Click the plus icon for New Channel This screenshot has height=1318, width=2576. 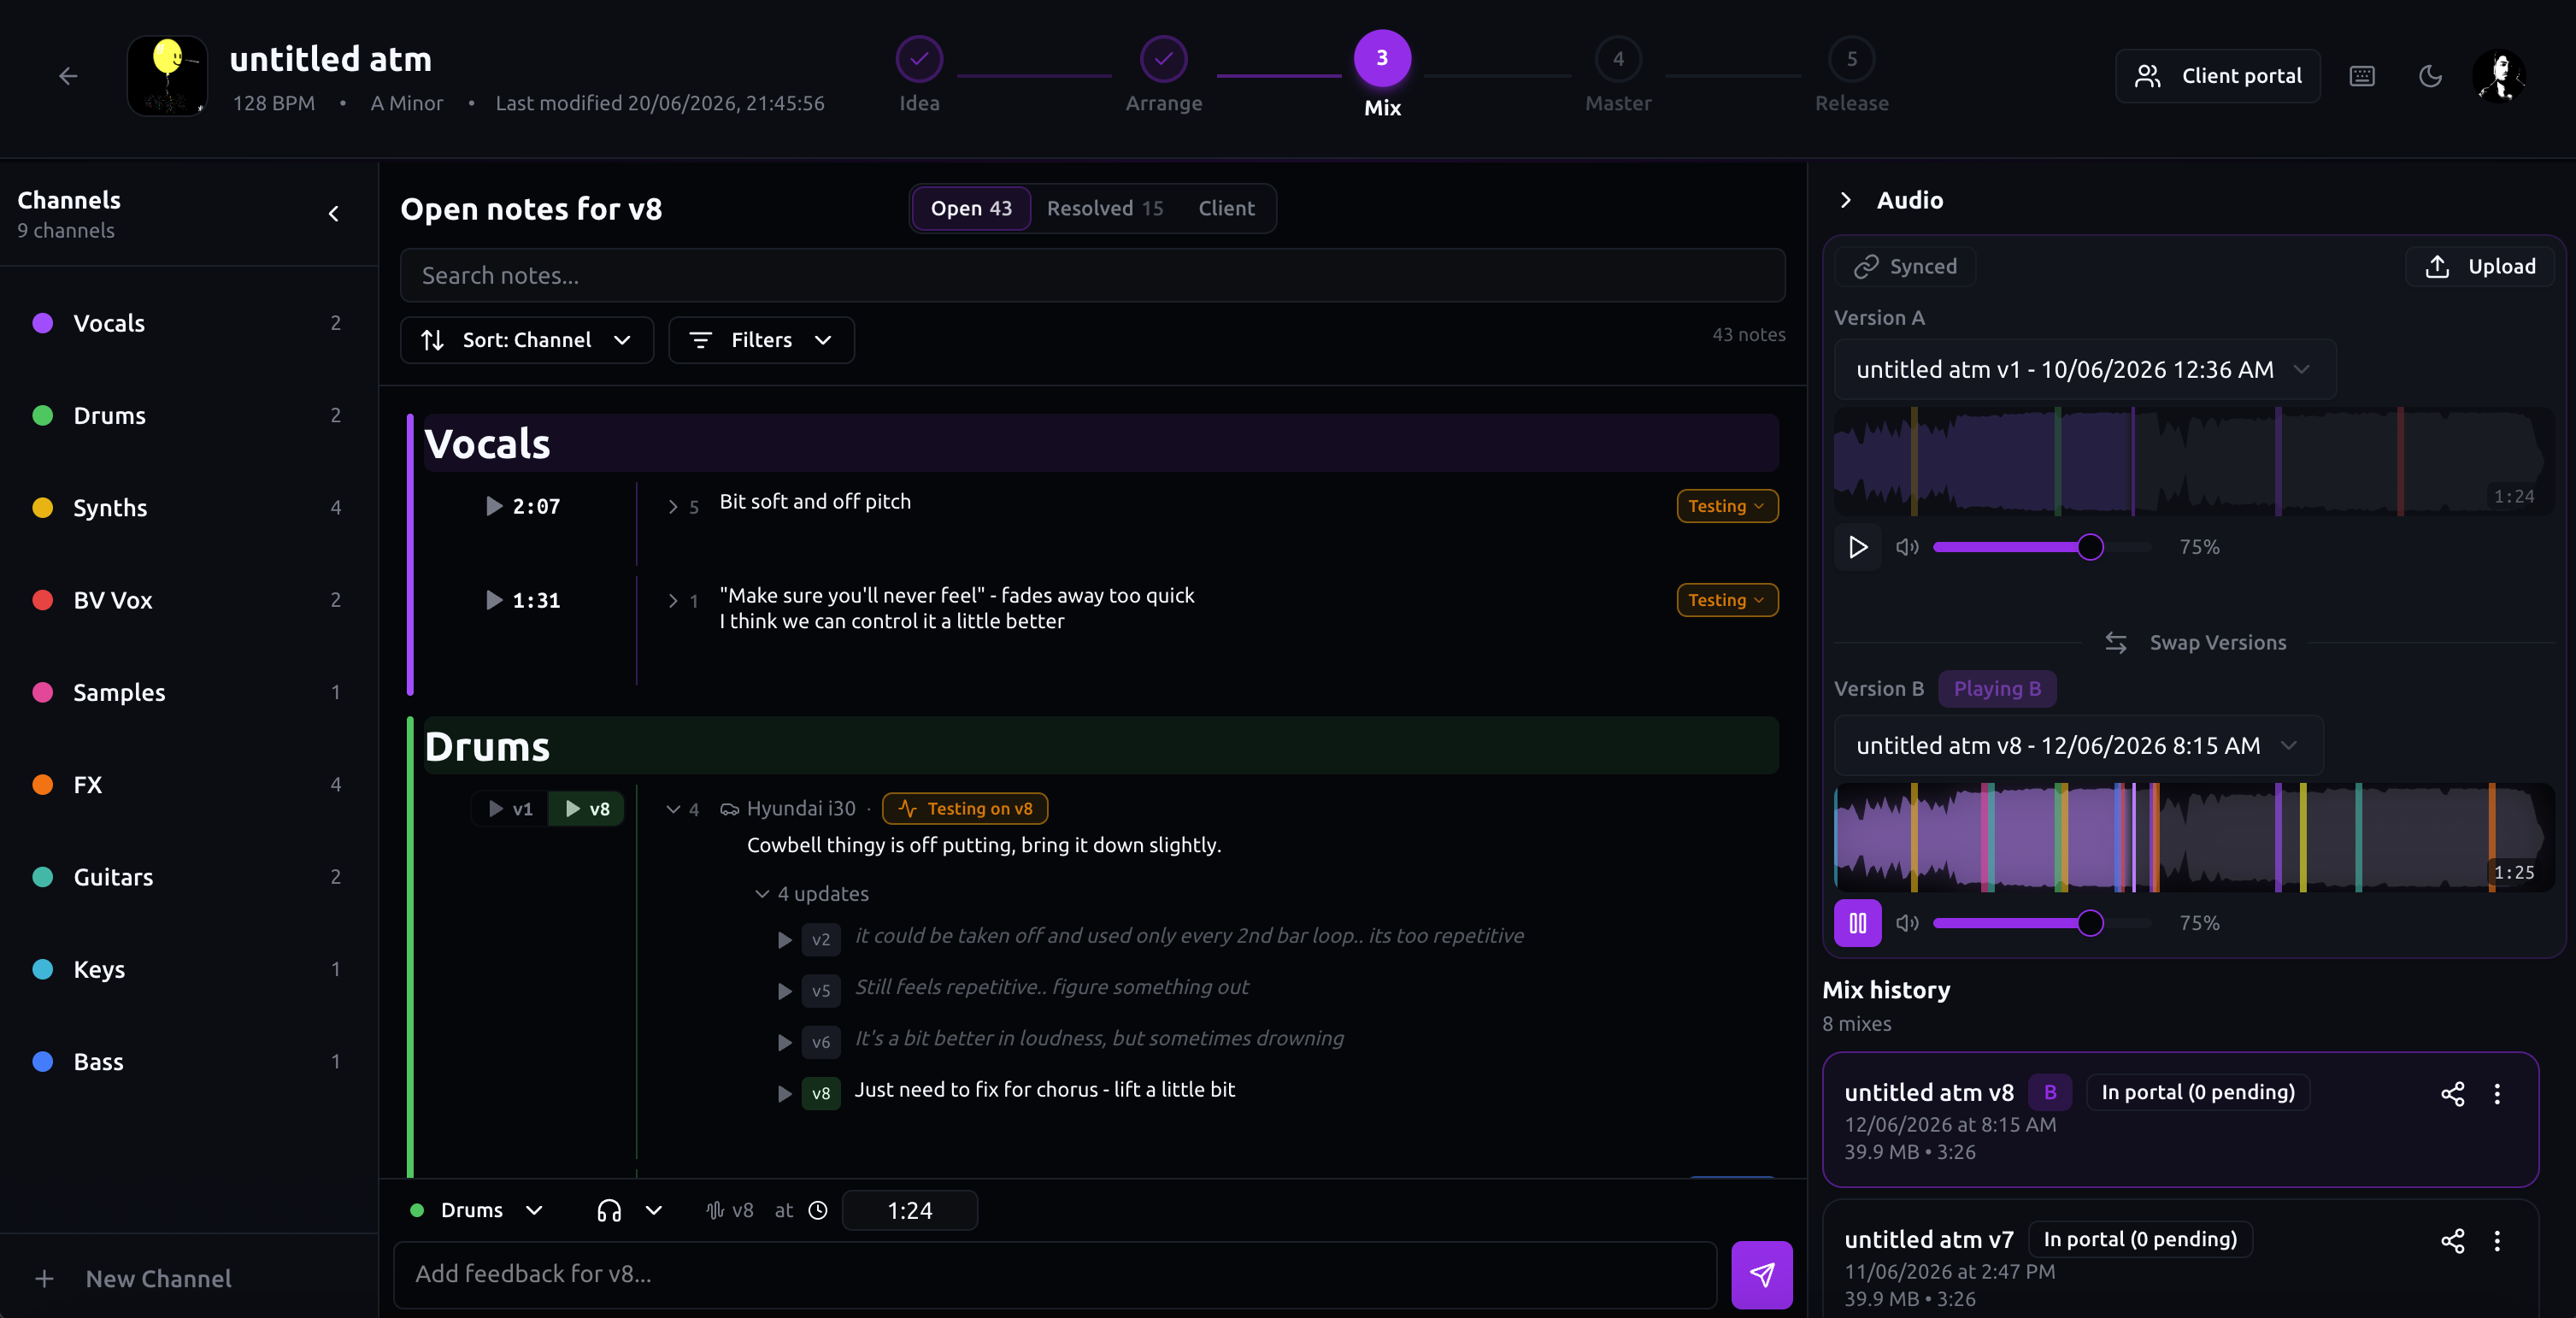tap(45, 1279)
